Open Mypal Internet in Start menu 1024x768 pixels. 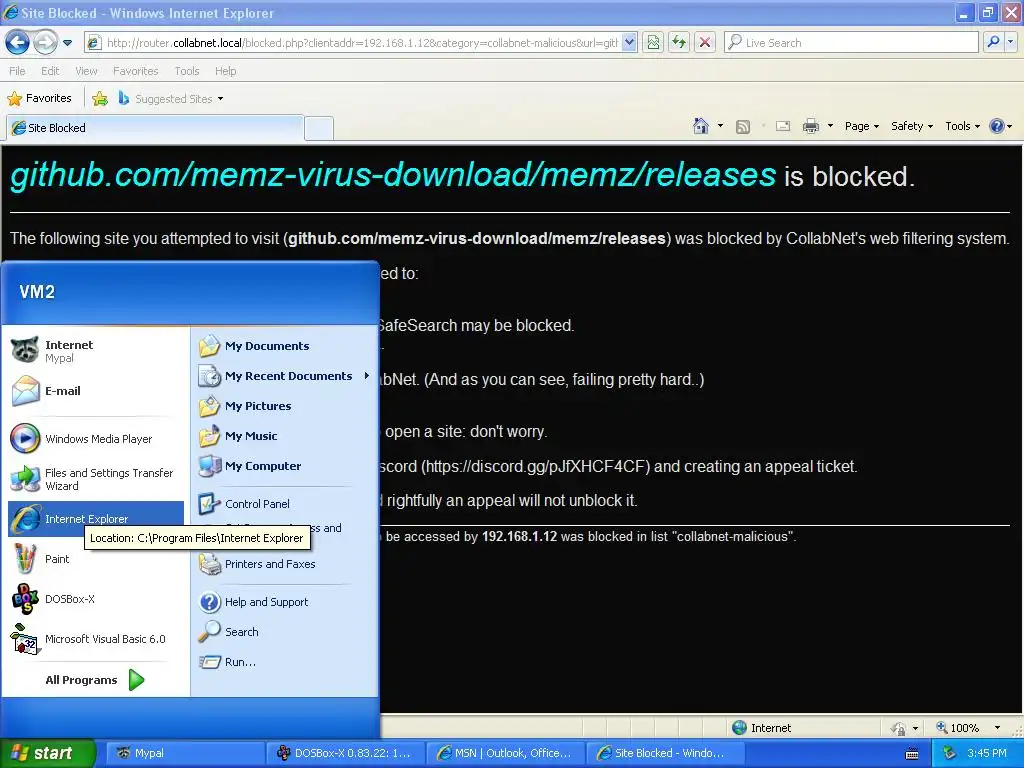pyautogui.click(x=96, y=351)
